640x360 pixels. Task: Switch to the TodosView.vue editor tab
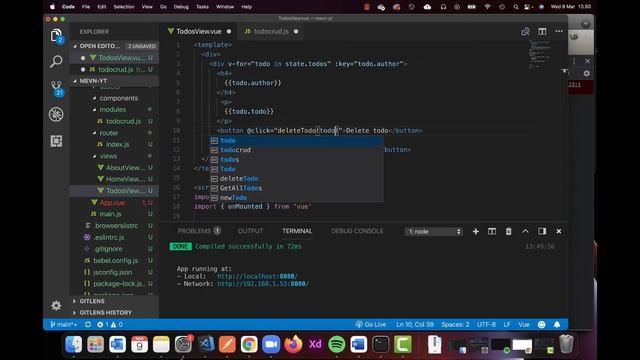199,31
